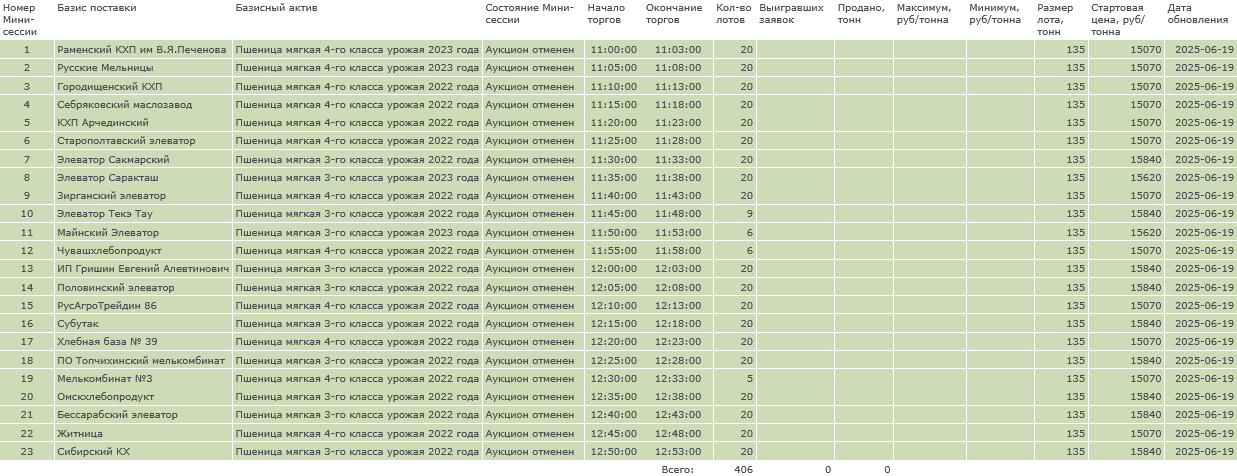
Task: Click start time 11:00:00 cell
Action: [x=614, y=49]
